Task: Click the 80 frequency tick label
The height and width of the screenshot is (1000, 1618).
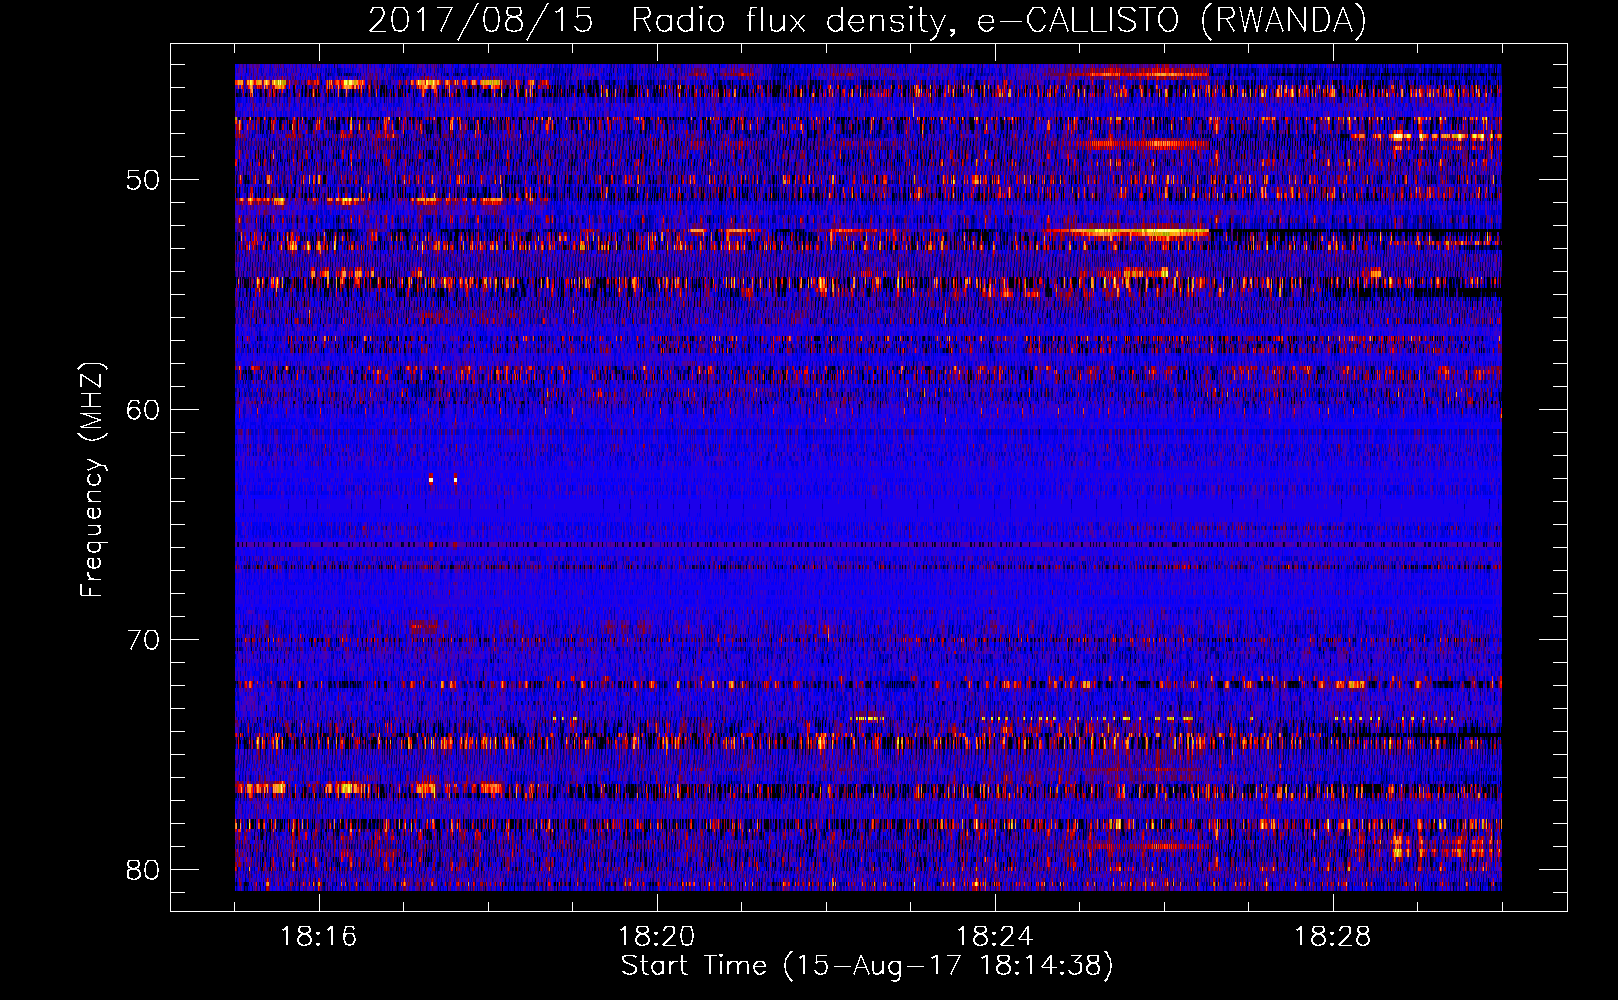Action: 143,870
